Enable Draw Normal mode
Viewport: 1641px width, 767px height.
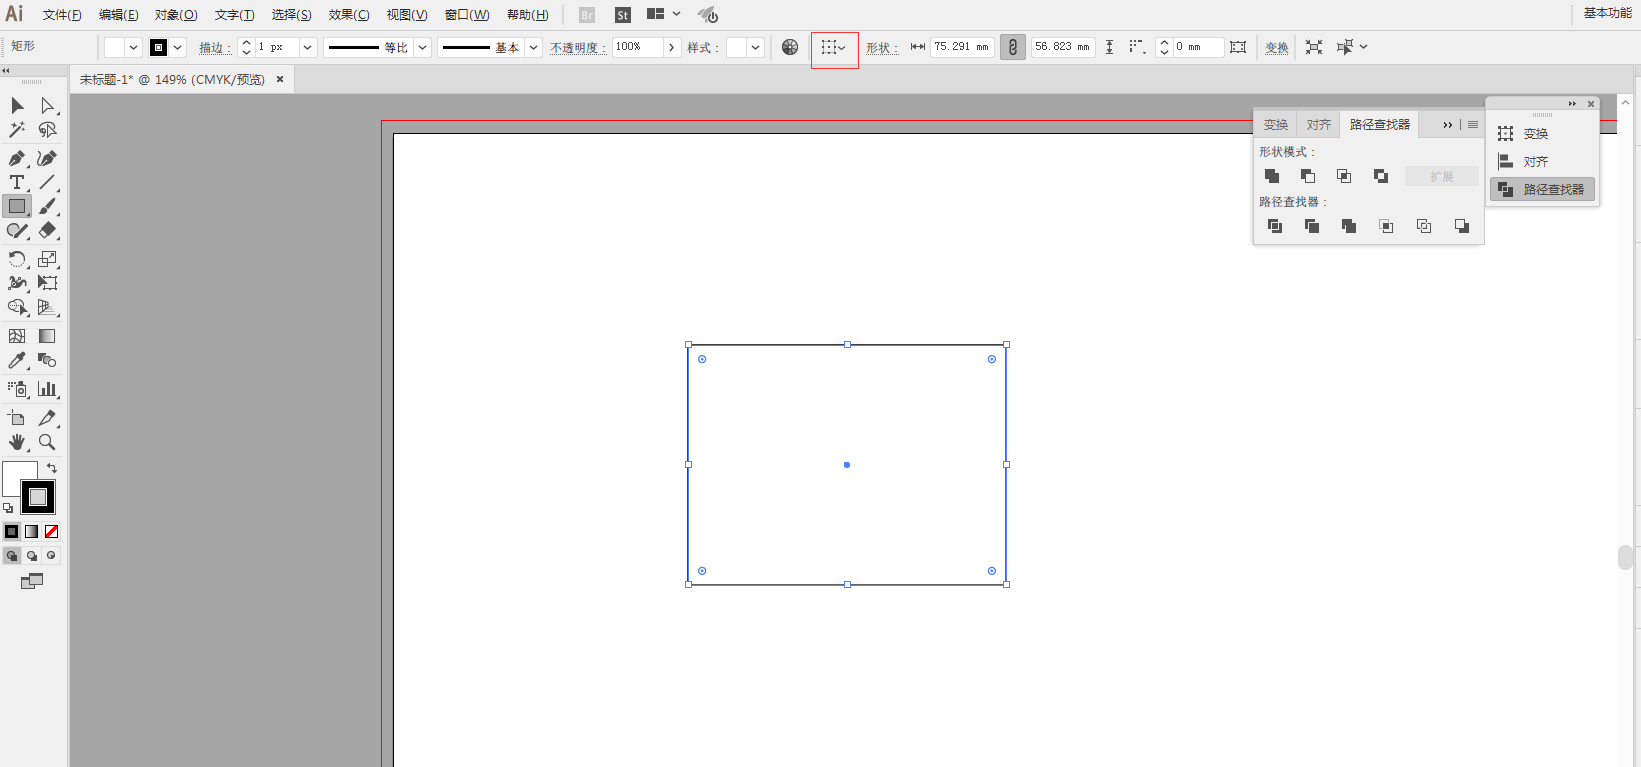(12, 556)
